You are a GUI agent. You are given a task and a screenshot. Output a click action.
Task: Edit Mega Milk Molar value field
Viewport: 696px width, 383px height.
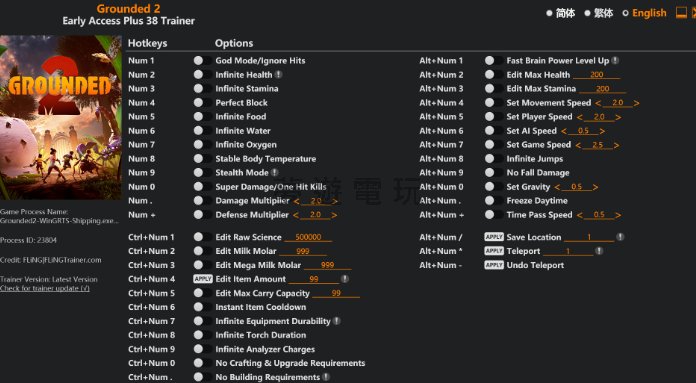coord(328,265)
